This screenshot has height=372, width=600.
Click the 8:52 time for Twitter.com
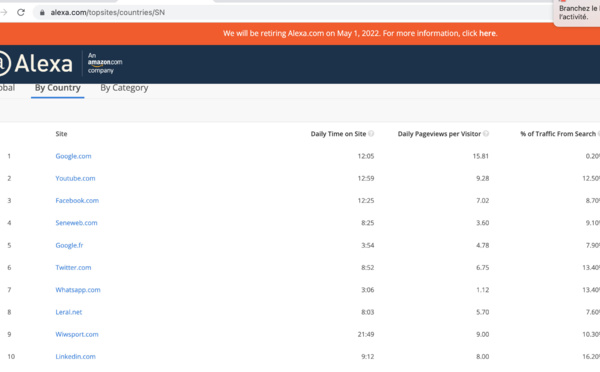point(368,268)
